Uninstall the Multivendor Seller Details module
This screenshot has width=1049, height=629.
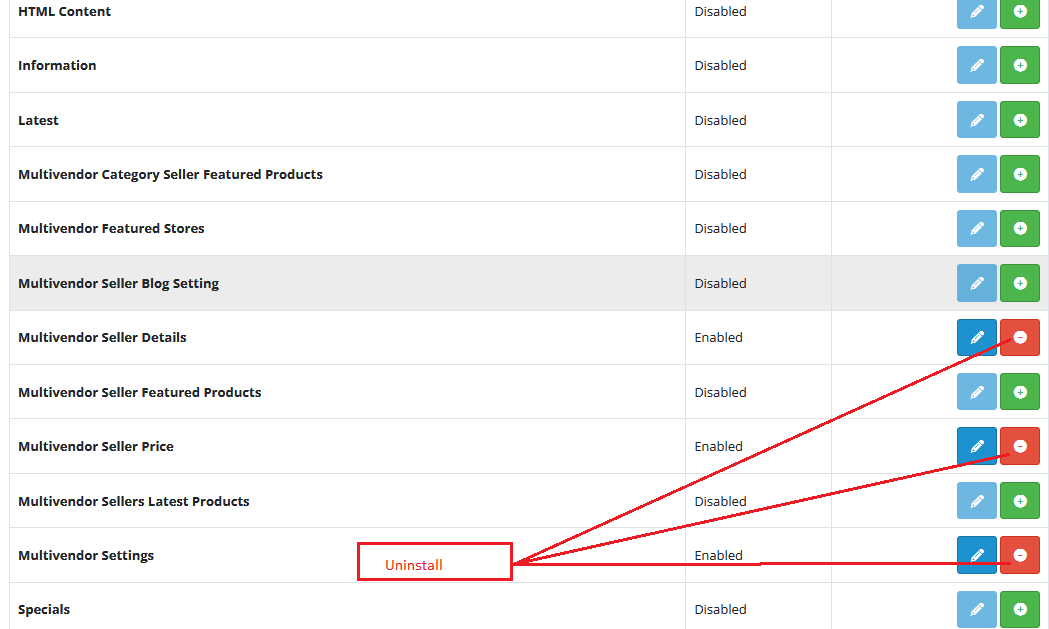(x=1019, y=337)
